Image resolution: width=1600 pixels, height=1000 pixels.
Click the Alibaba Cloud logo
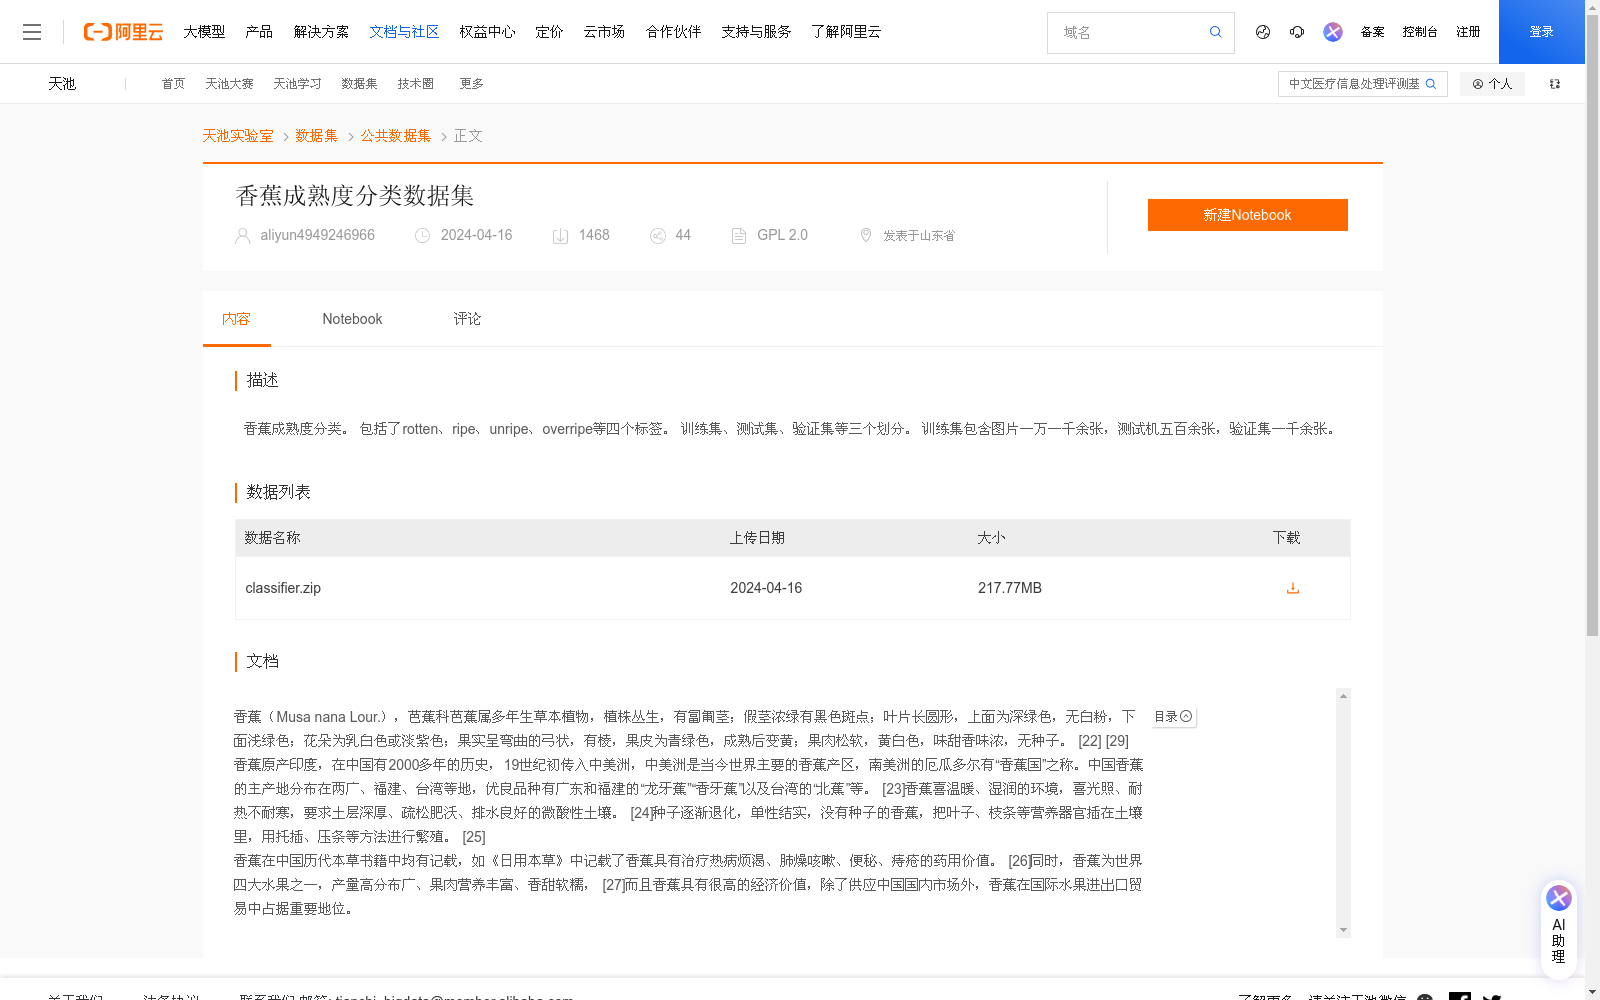tap(123, 32)
